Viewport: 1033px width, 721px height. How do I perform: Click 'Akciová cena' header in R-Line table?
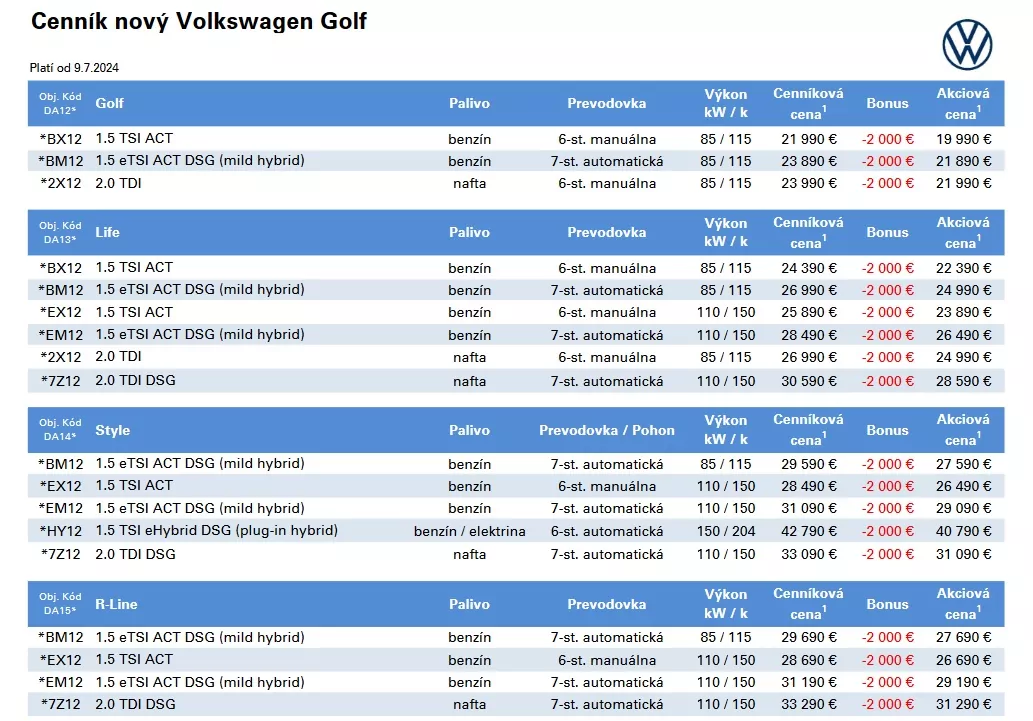click(x=963, y=604)
